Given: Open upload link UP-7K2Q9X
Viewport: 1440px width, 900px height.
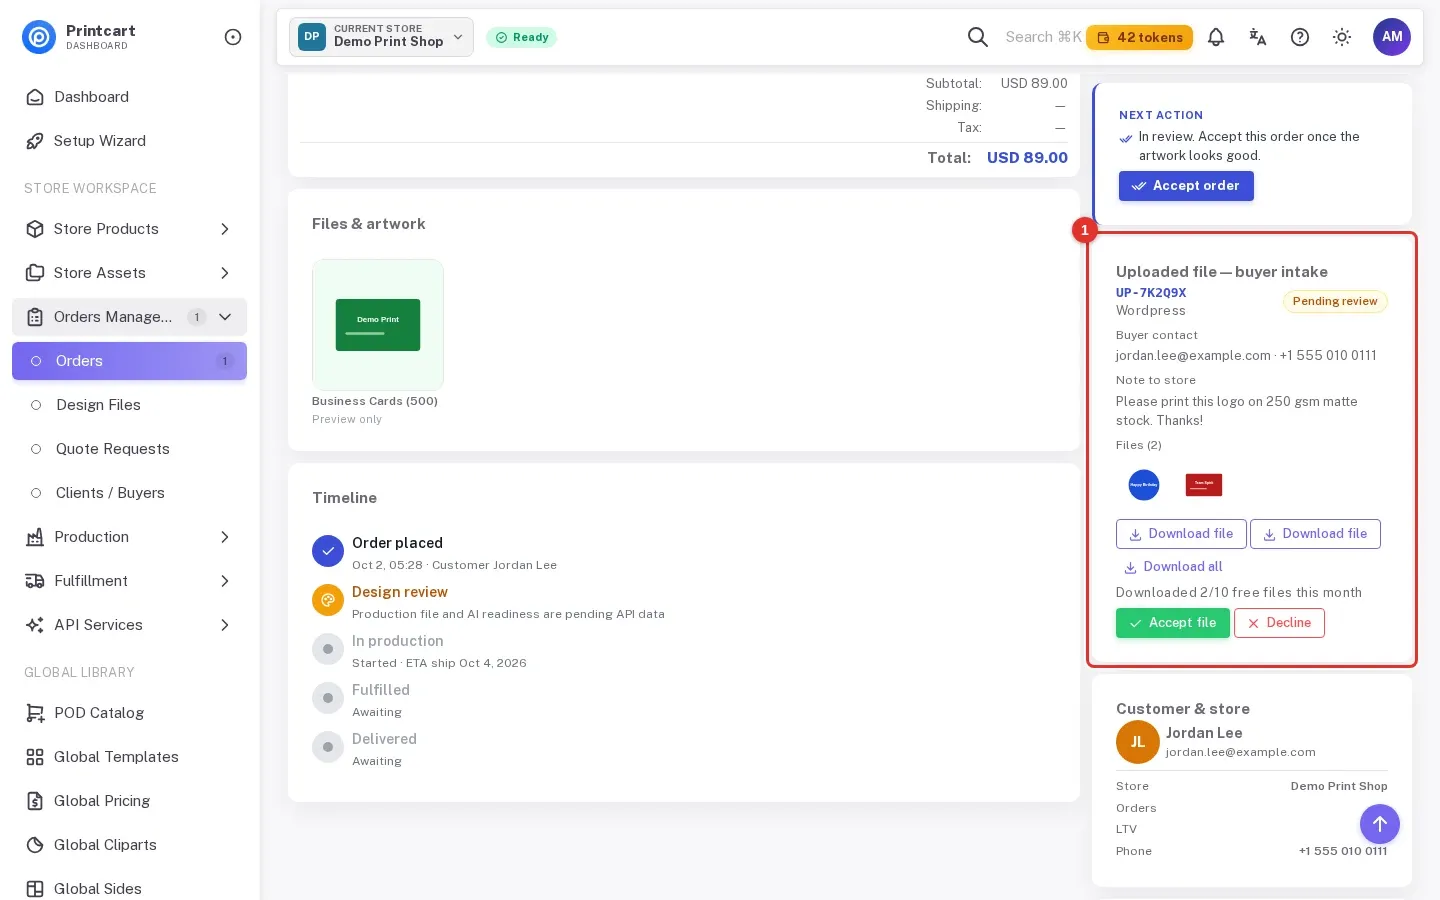Looking at the screenshot, I should coord(1151,293).
